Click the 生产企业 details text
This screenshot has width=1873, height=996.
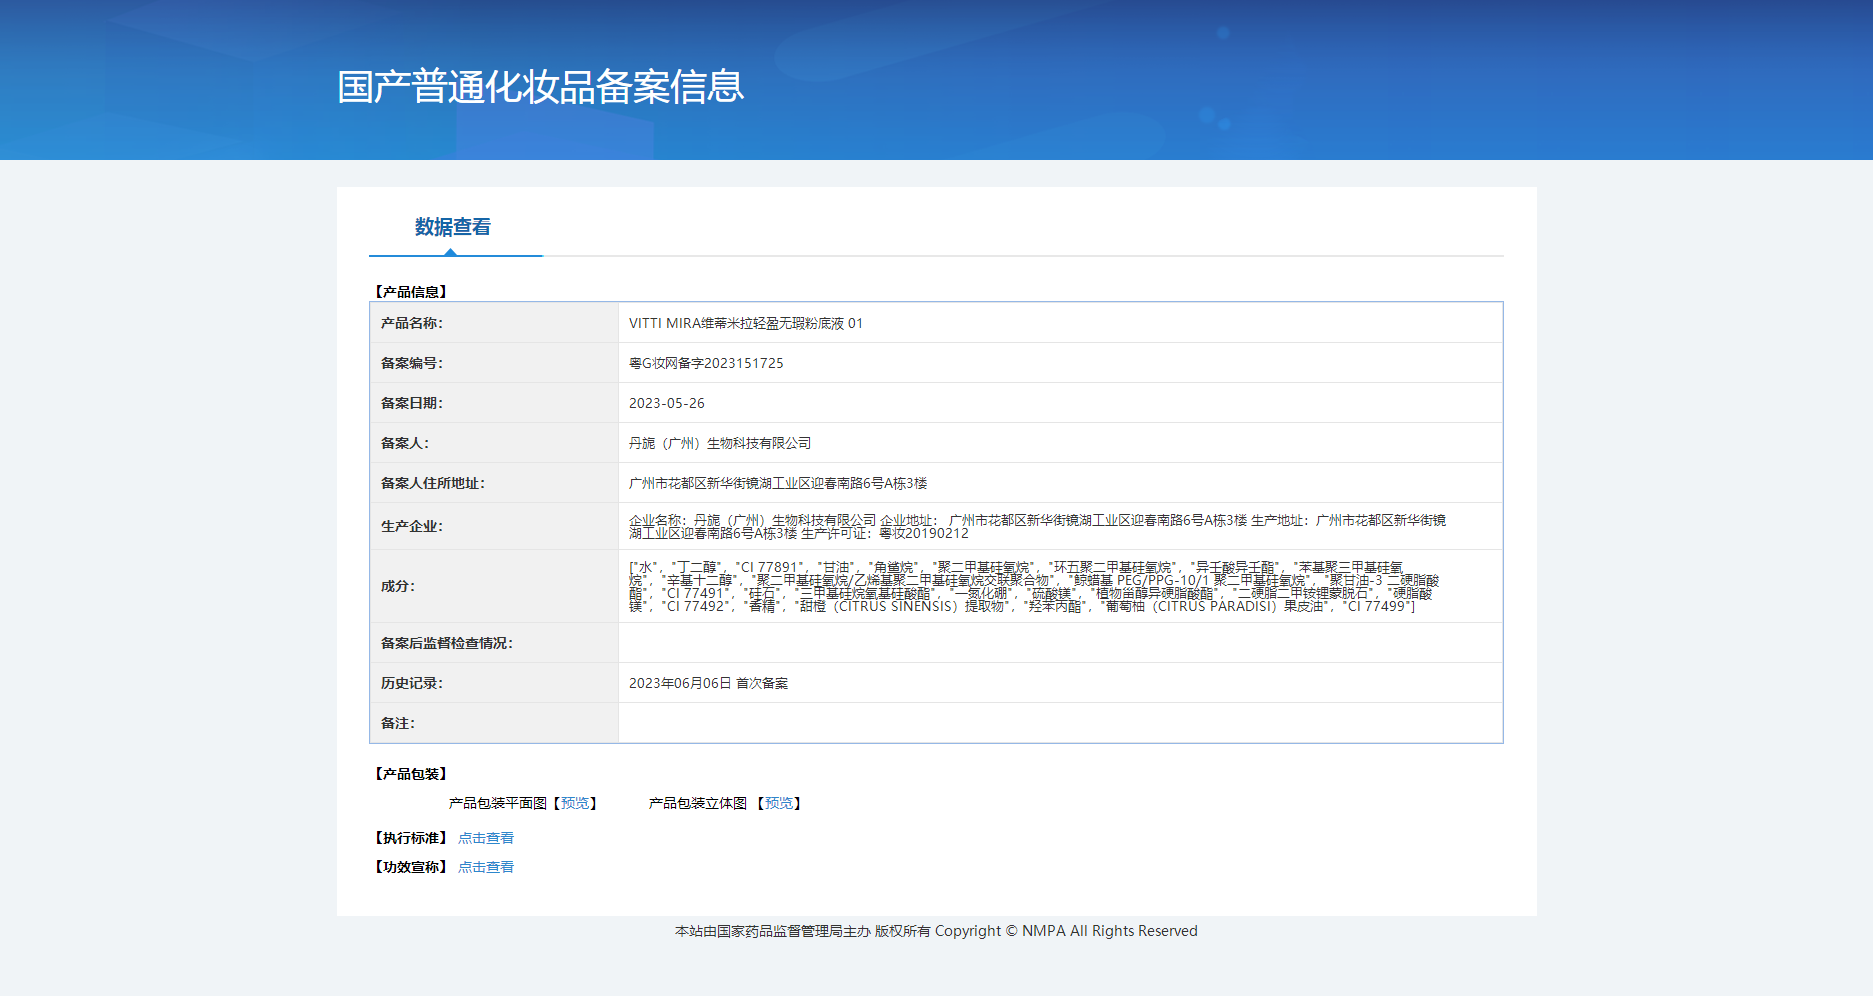1036,526
